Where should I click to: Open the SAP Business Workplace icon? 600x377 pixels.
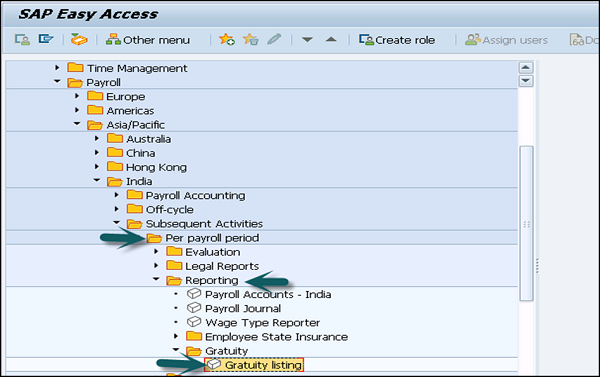pyautogui.click(x=79, y=39)
